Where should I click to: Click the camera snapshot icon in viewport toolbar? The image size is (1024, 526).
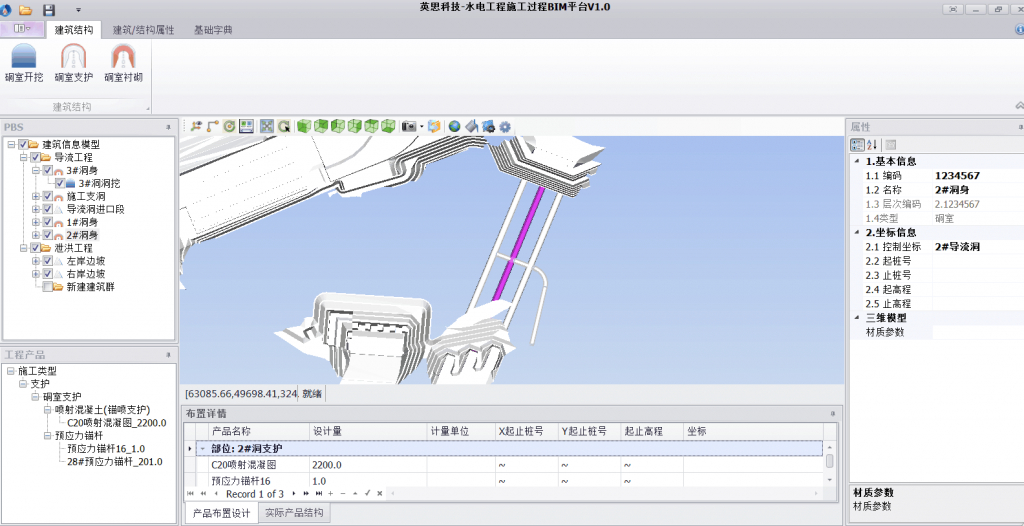point(408,127)
